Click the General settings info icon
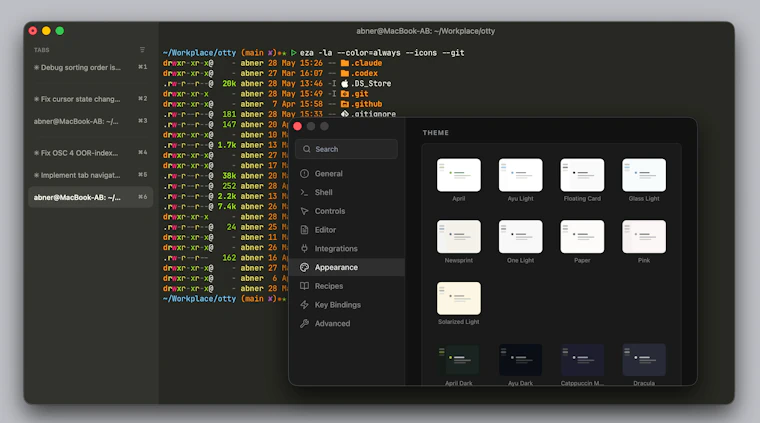Screen dimensions: 760x423 [304, 173]
